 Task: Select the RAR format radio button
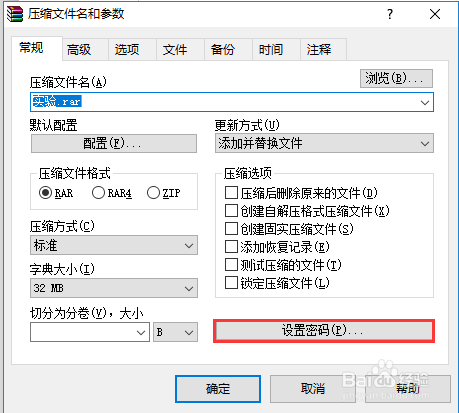pyautogui.click(x=45, y=193)
